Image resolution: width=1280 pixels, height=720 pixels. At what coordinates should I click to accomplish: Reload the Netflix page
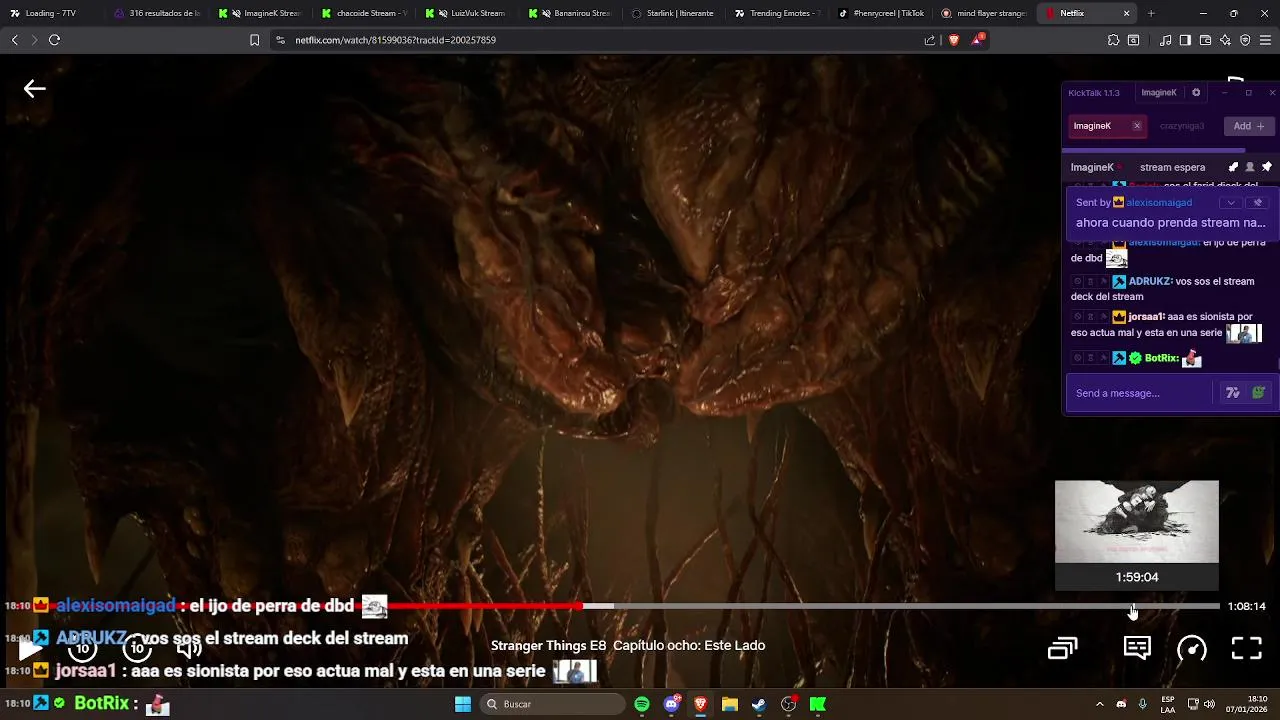[54, 40]
